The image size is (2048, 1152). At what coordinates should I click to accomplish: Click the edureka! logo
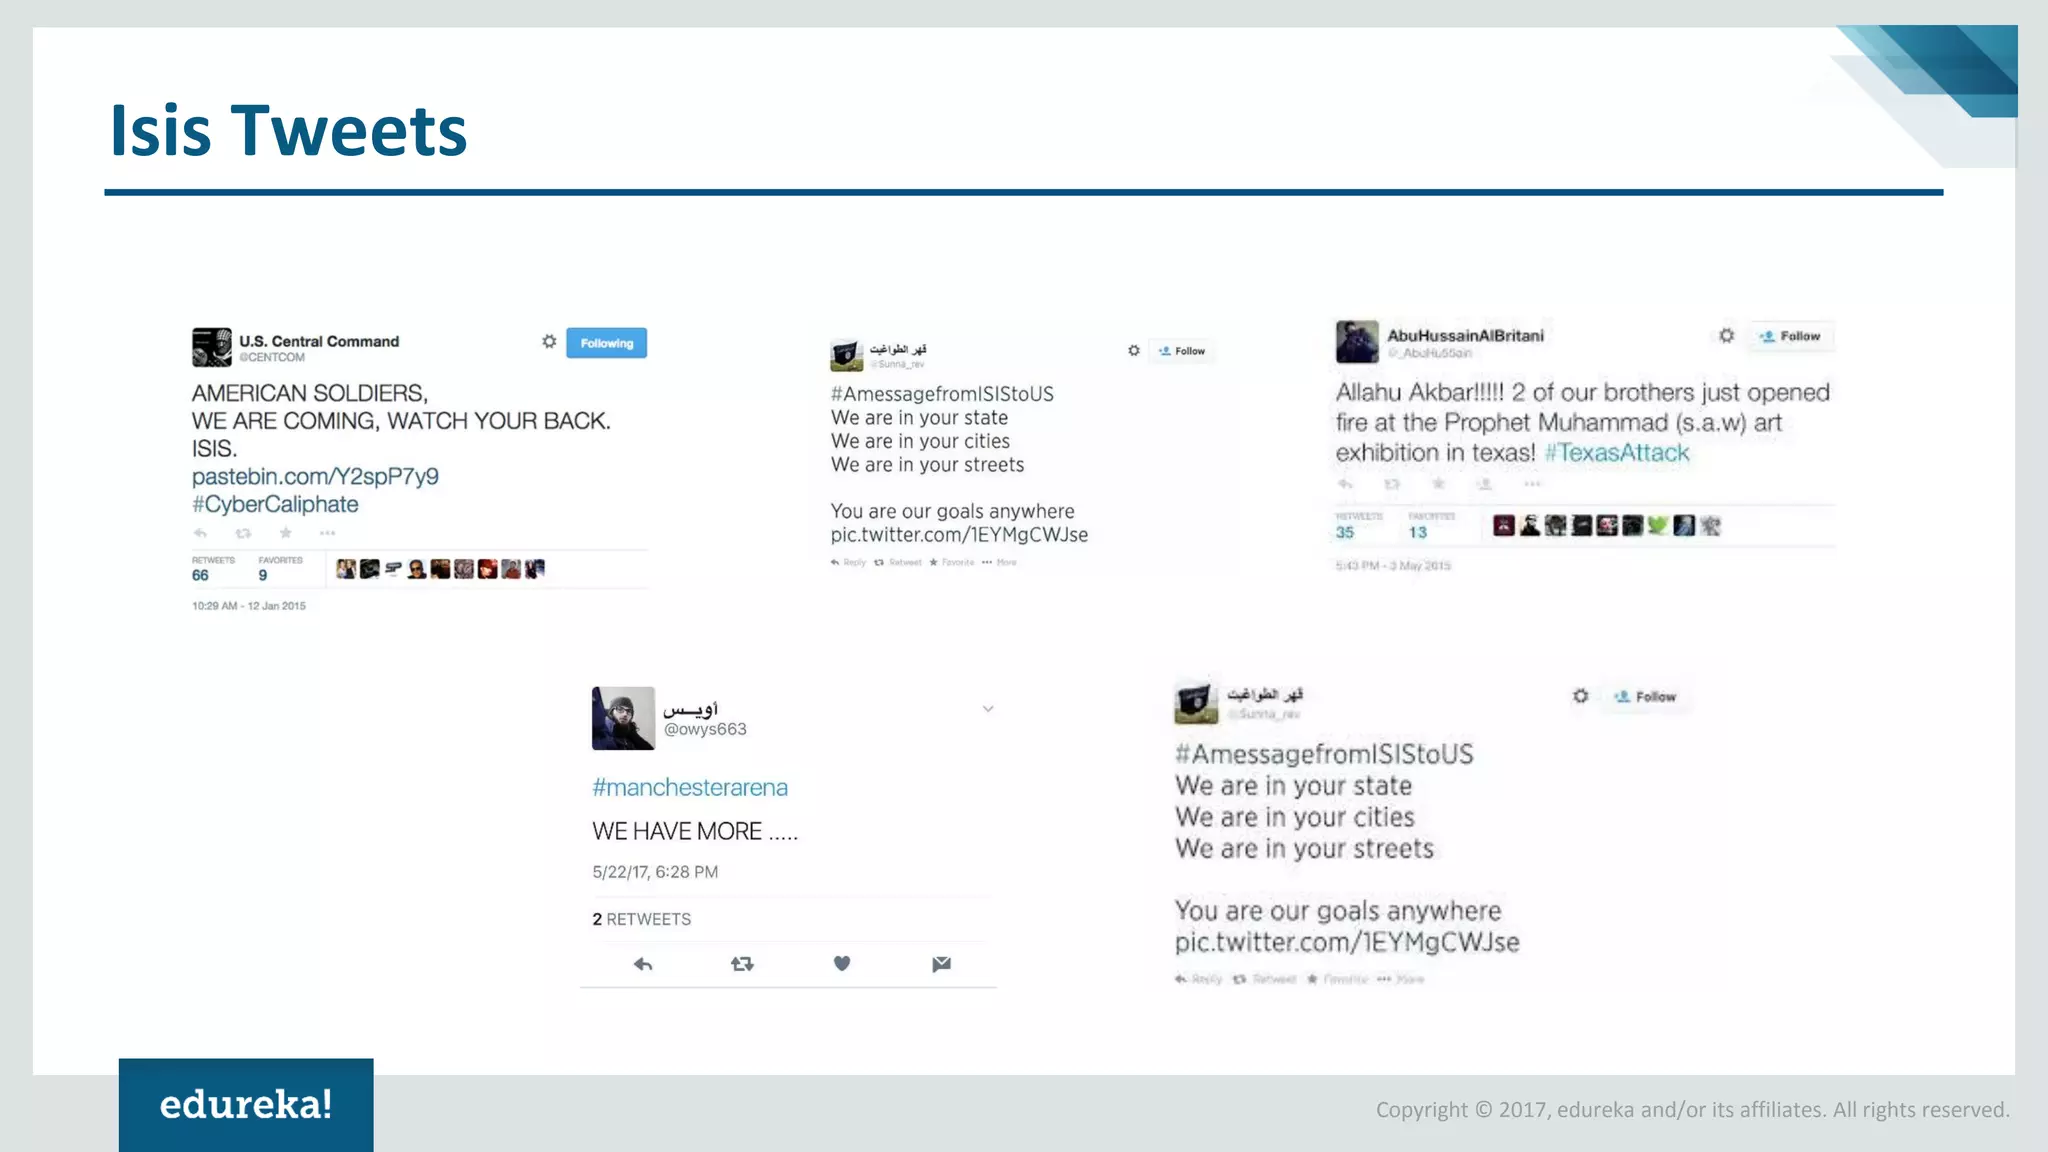[x=246, y=1104]
